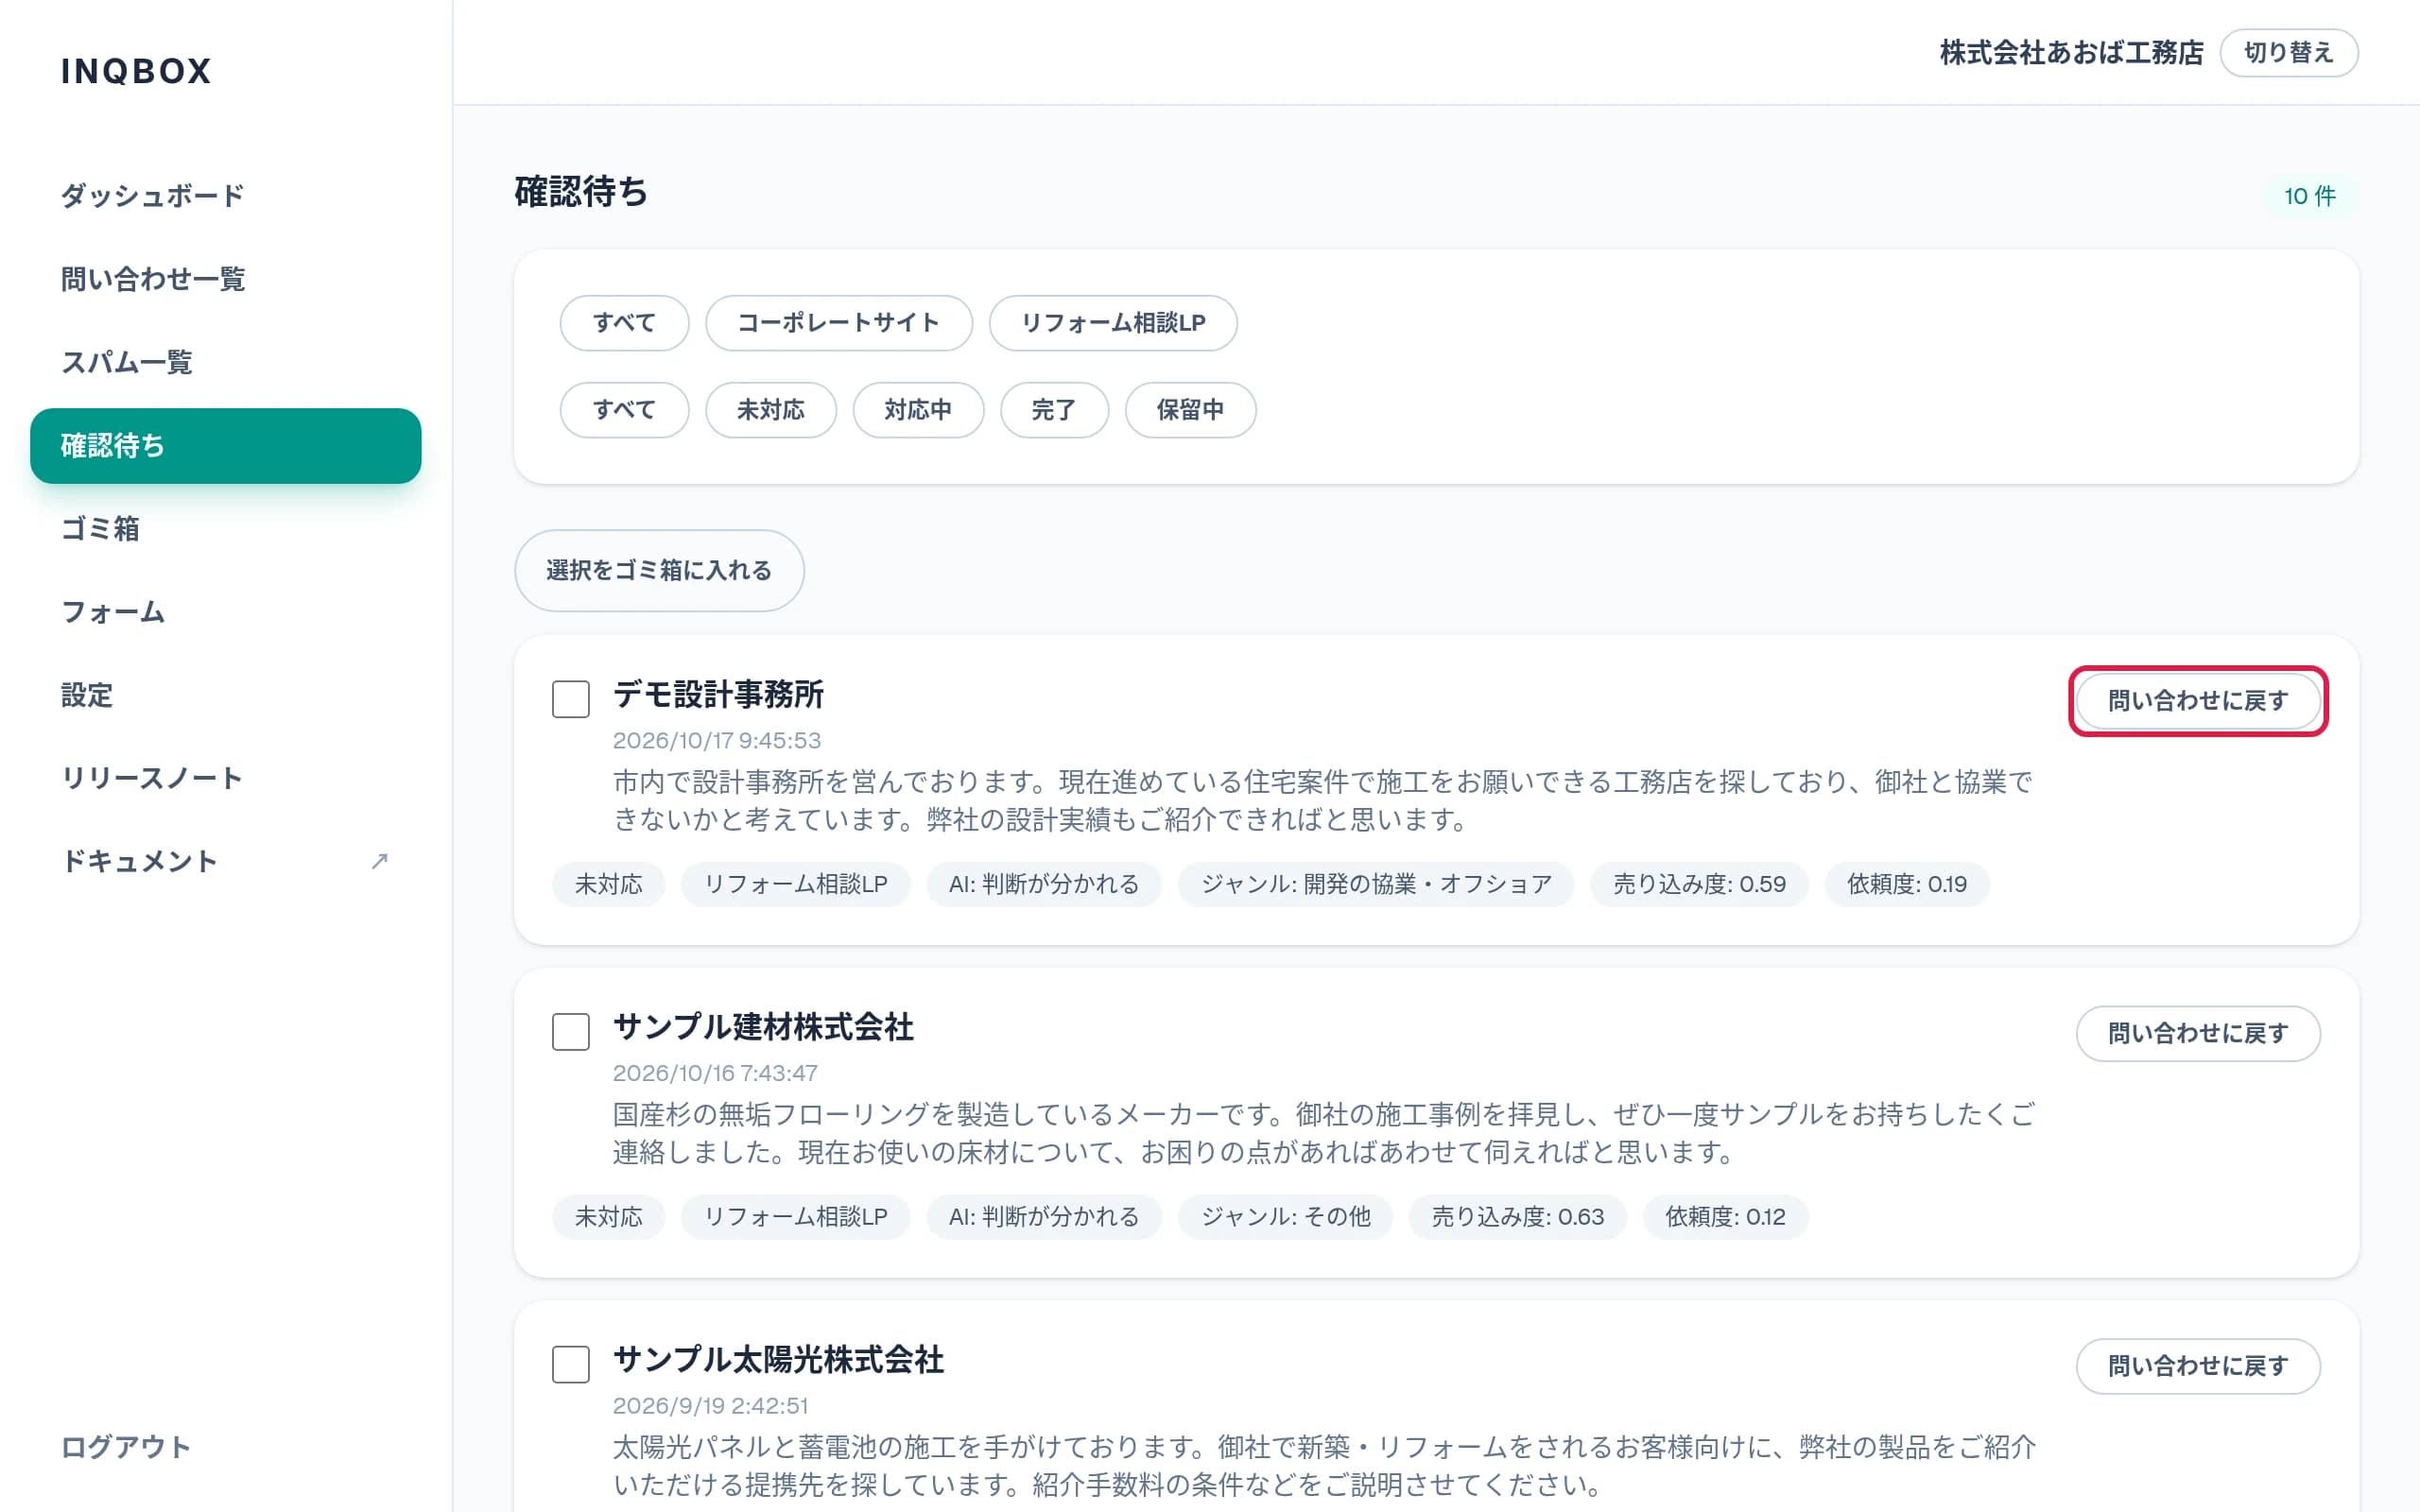Image resolution: width=2420 pixels, height=1512 pixels.
Task: Filter by 未対応 status chip
Action: 770,410
